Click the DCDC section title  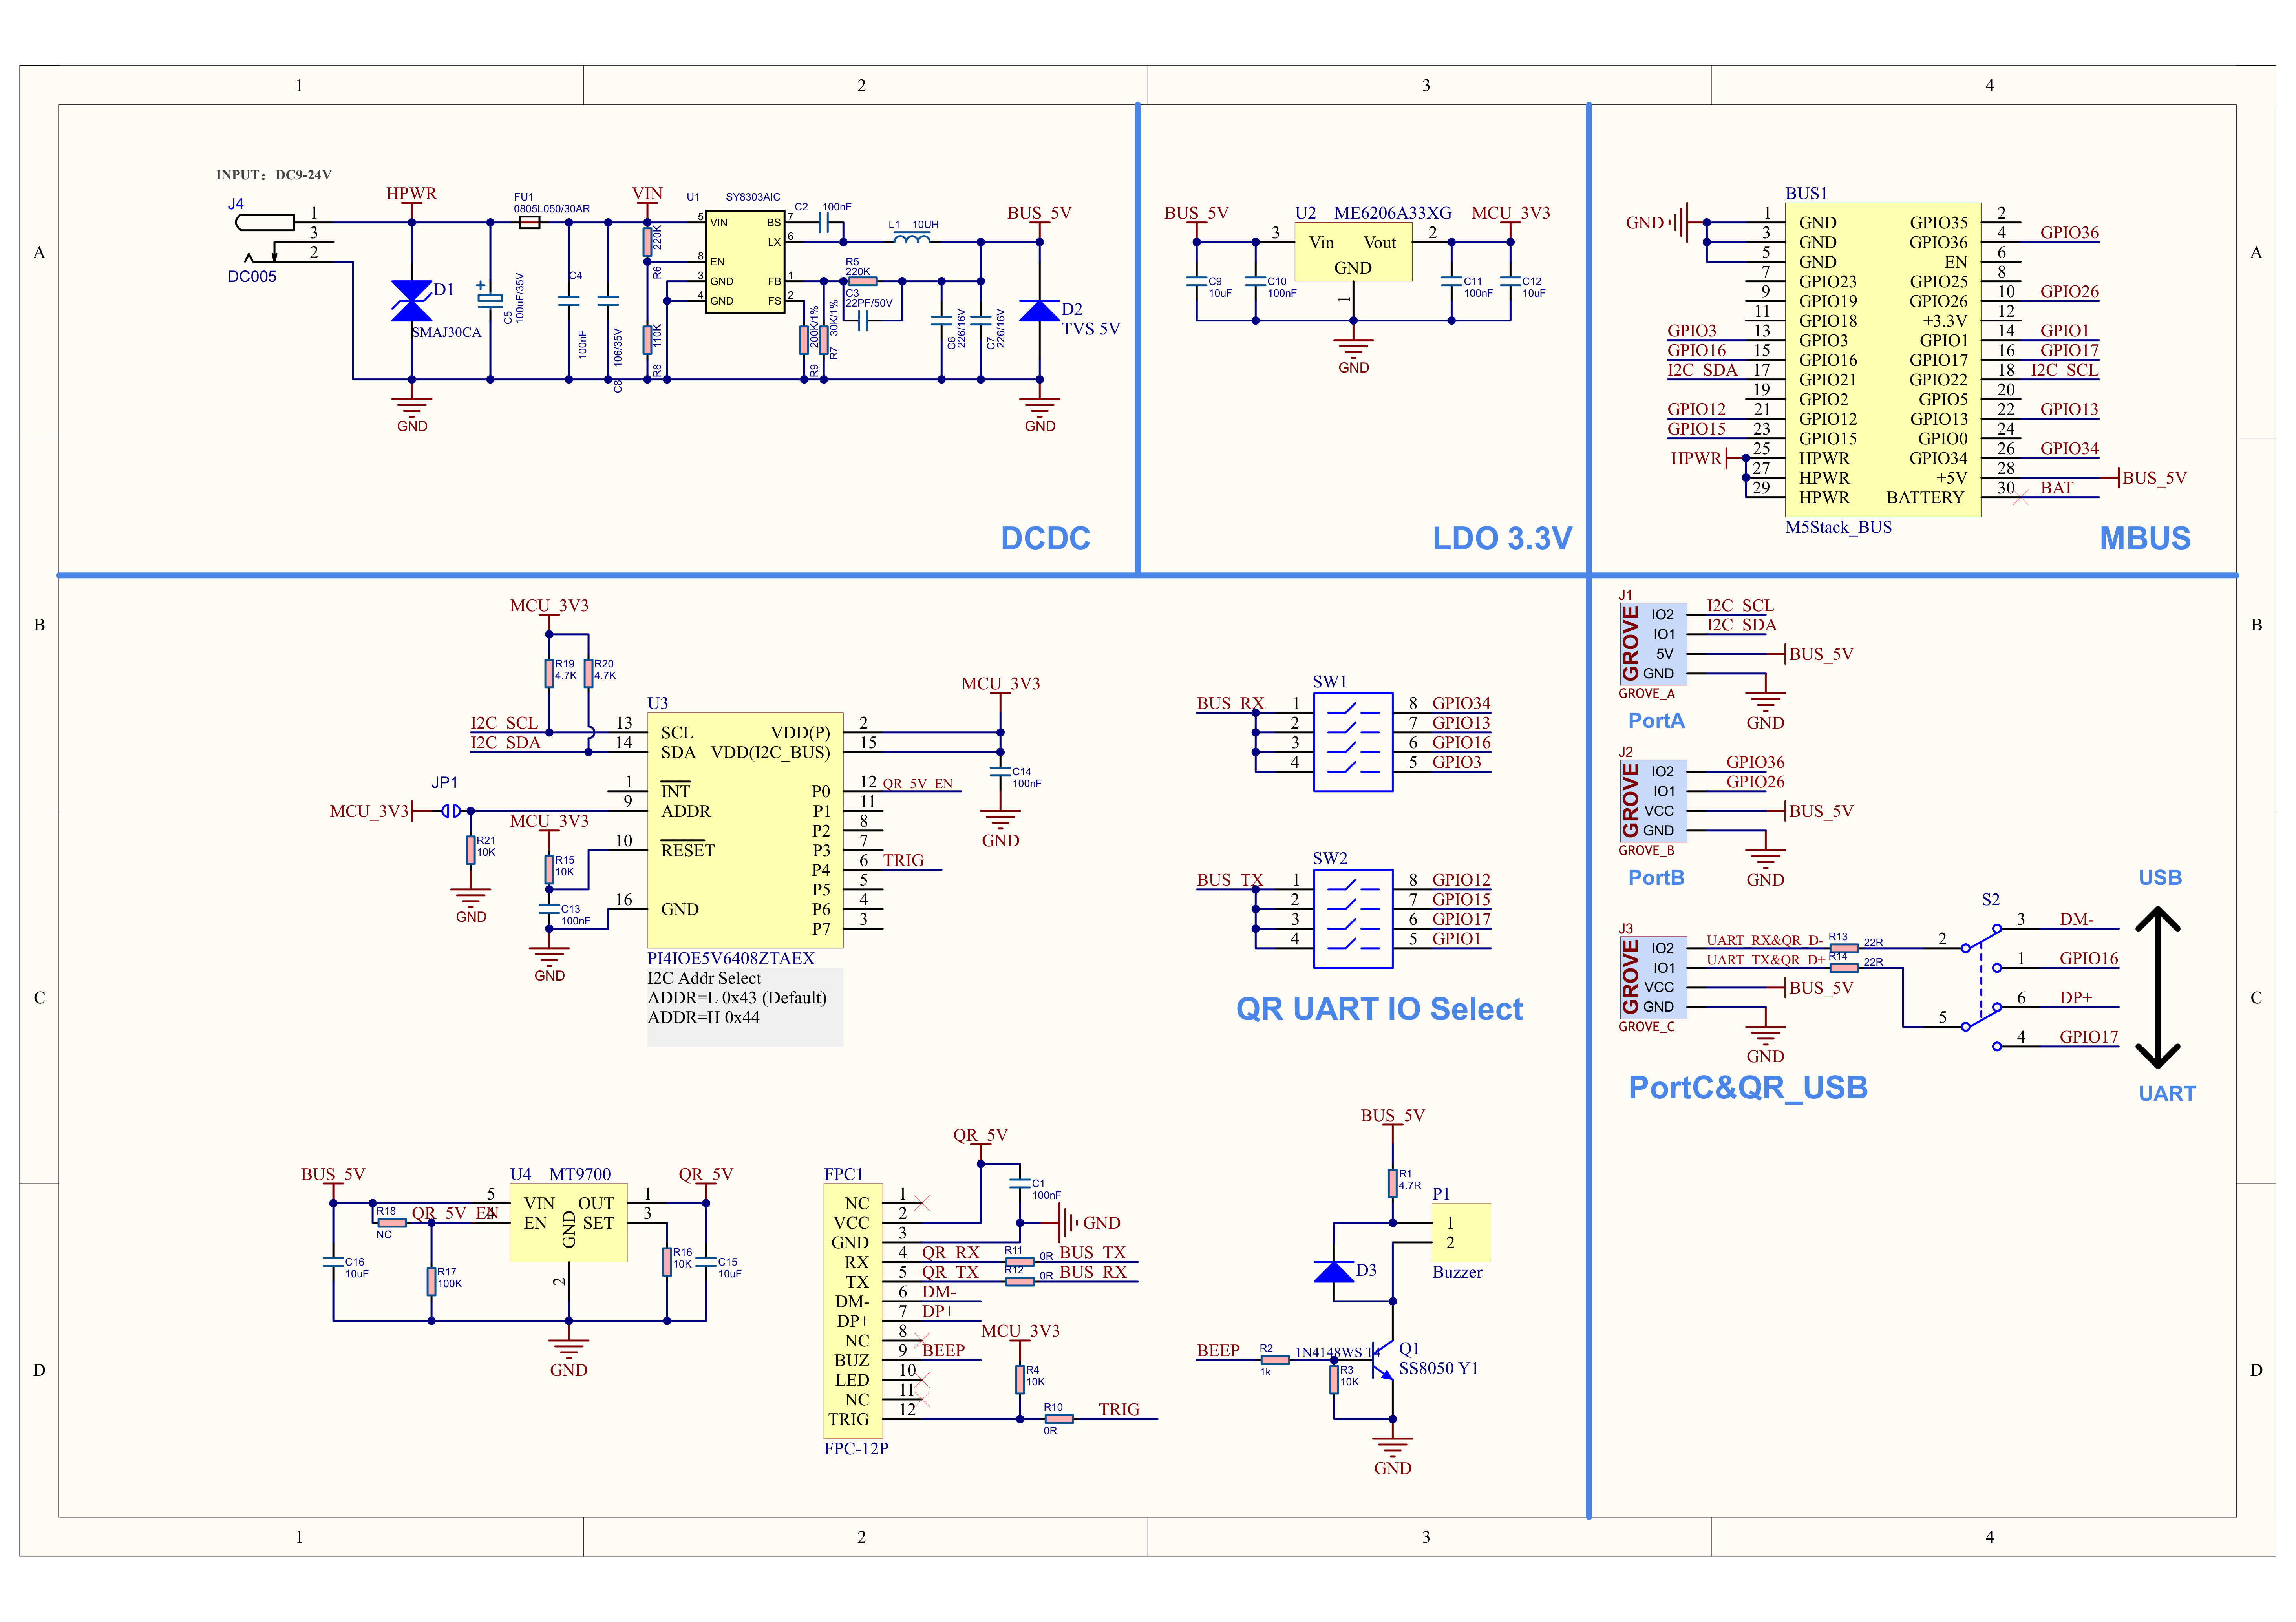(x=1045, y=538)
